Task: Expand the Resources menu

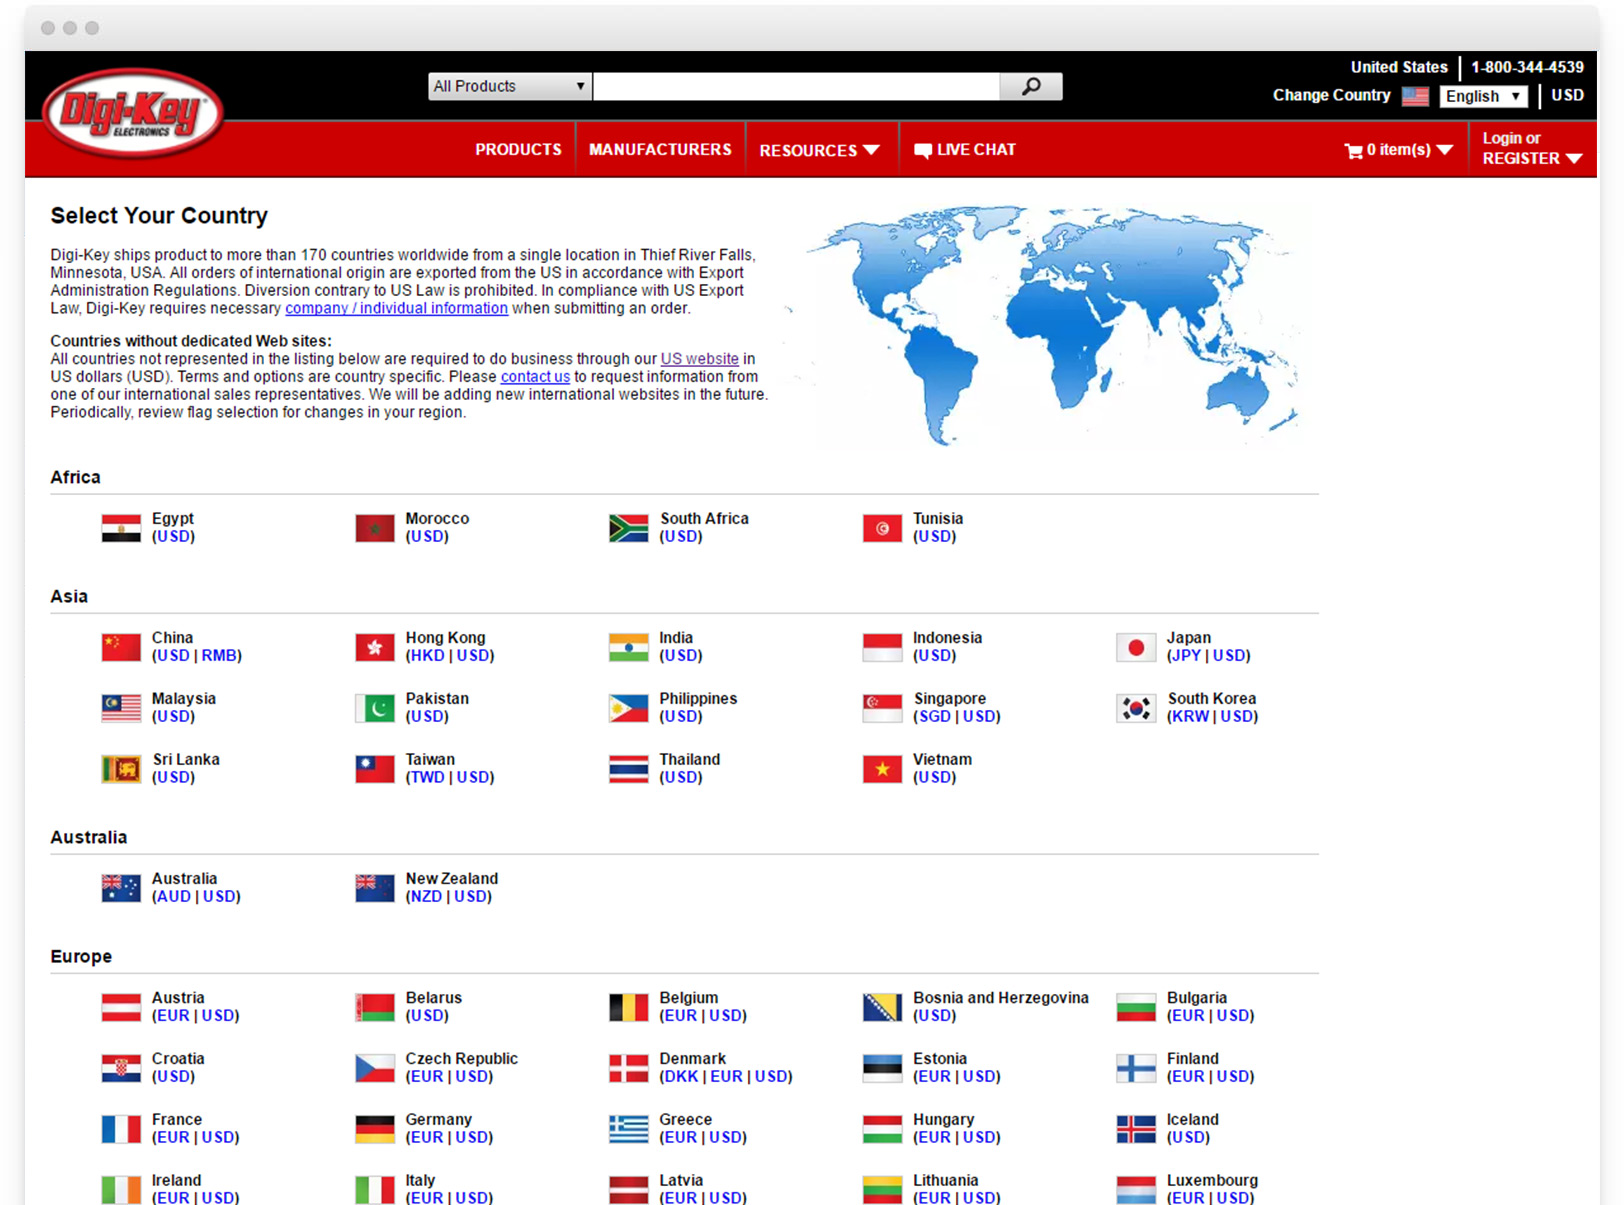Action: 819,150
